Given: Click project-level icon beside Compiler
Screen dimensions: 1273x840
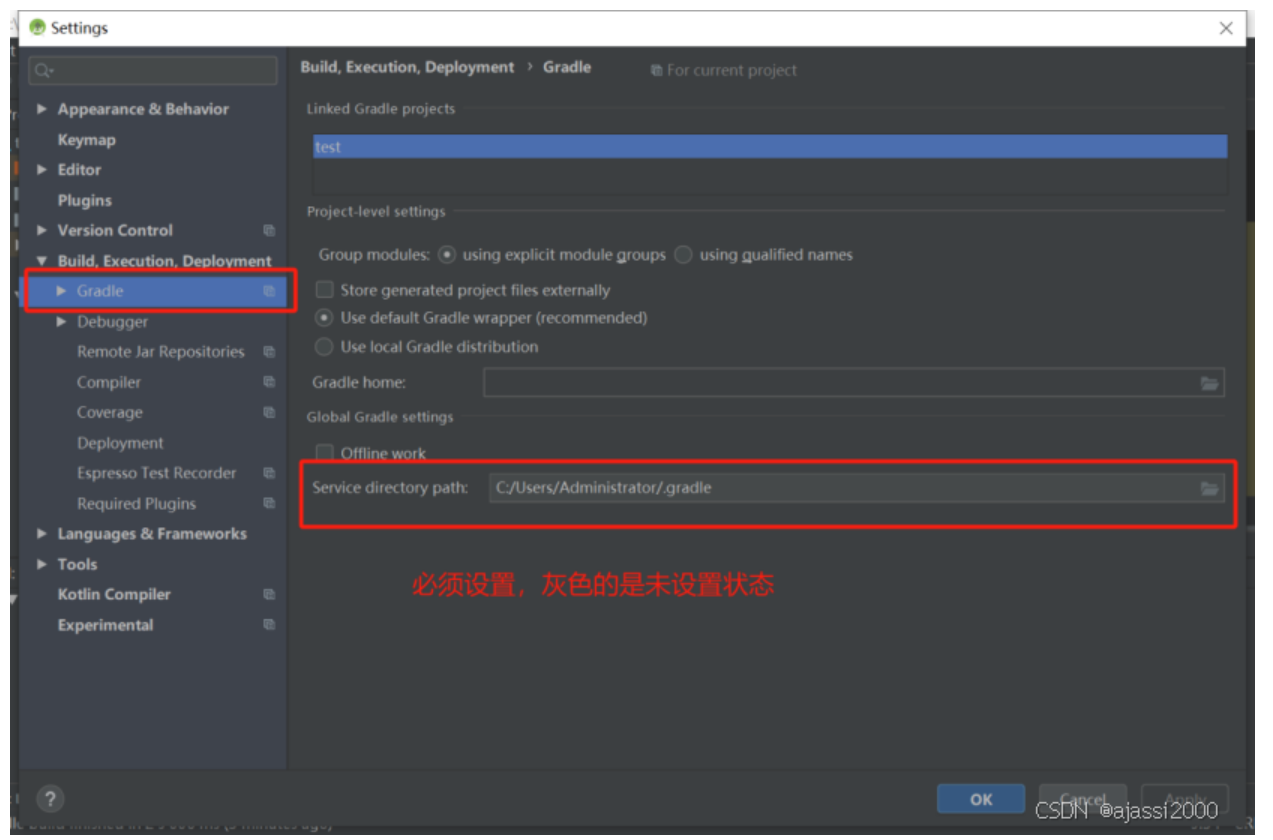Looking at the screenshot, I should click(x=269, y=382).
